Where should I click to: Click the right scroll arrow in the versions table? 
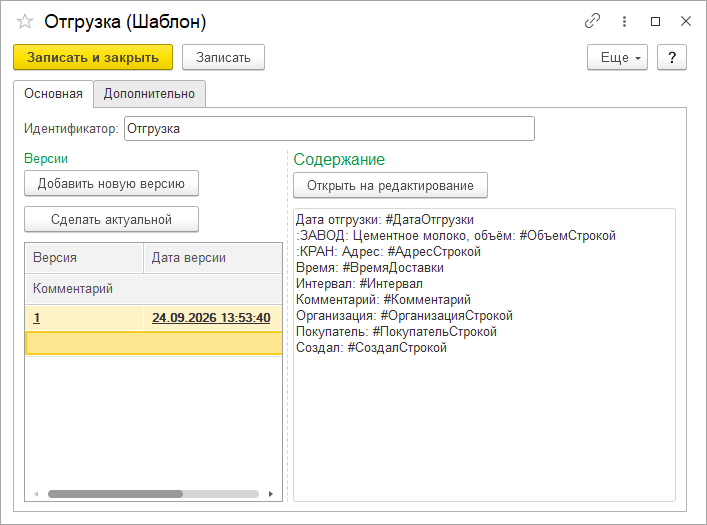pos(271,494)
